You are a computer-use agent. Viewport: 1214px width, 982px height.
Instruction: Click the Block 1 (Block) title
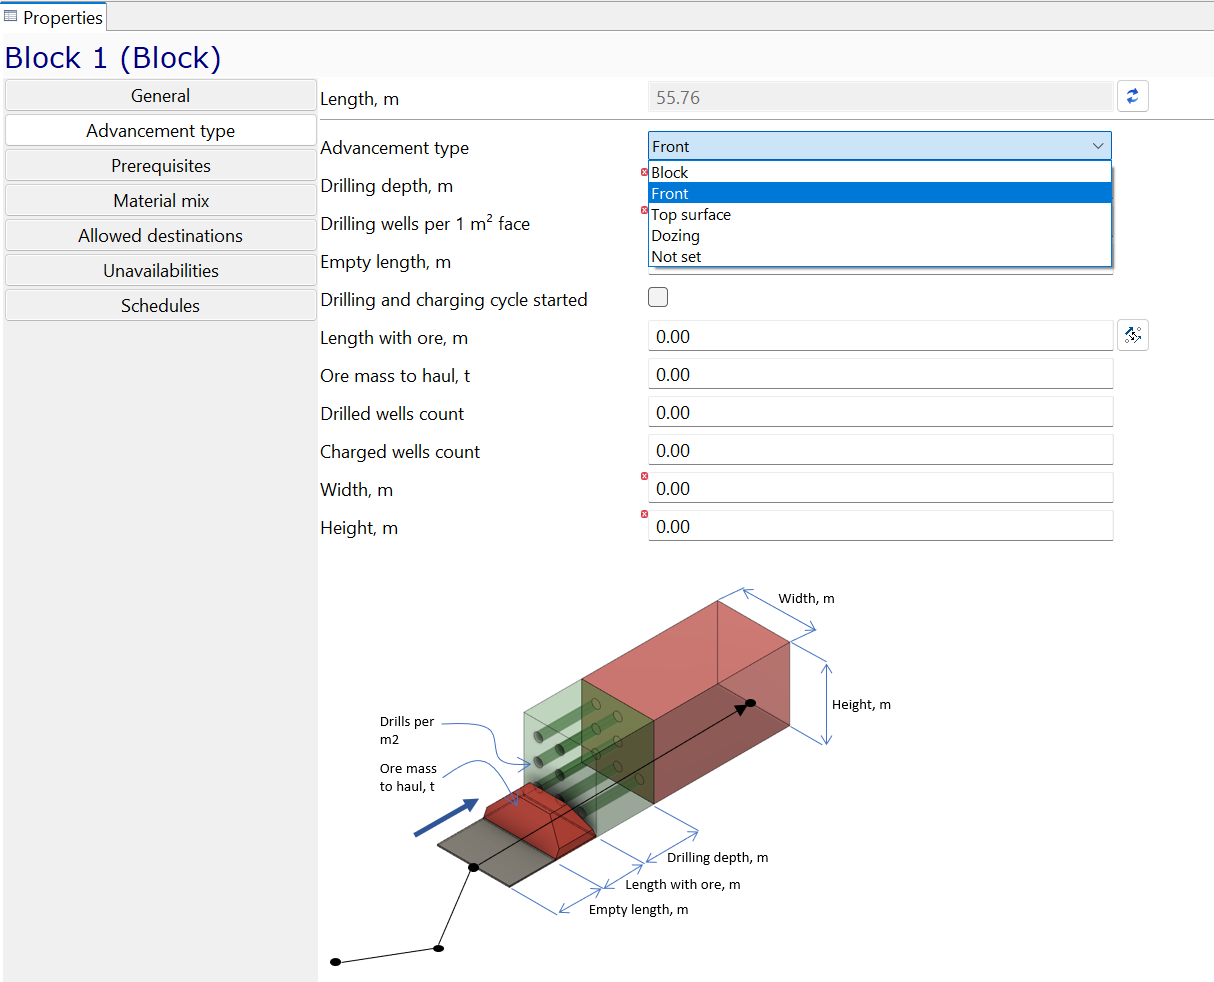113,58
